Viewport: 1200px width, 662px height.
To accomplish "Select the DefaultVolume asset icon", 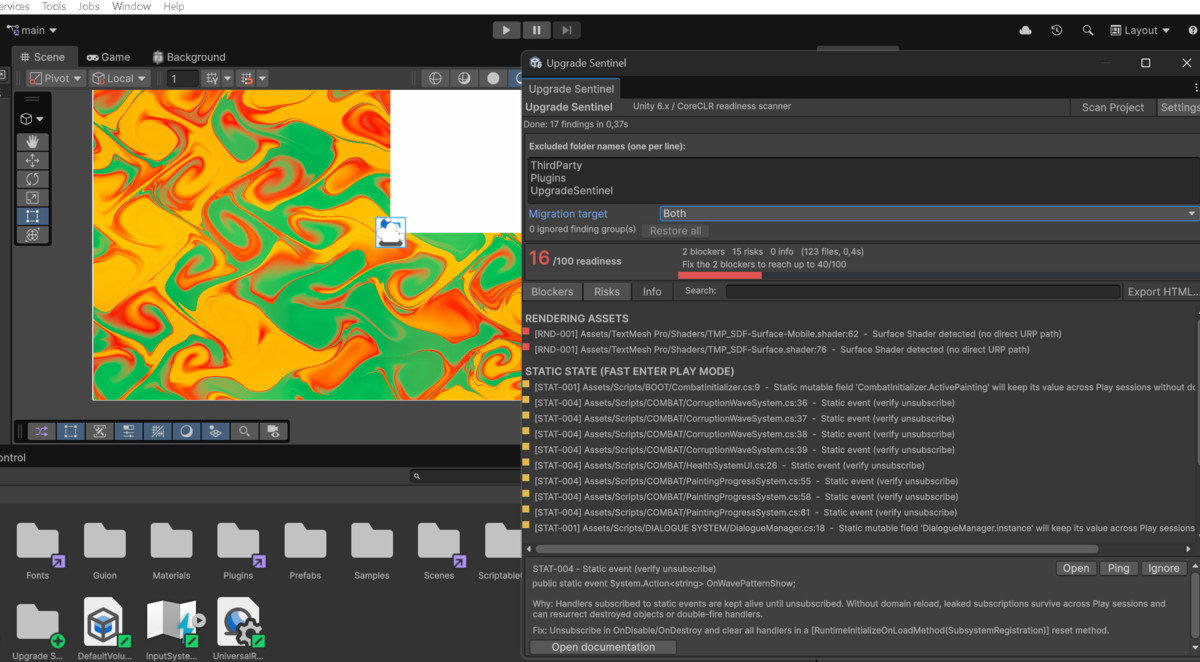I will [104, 623].
